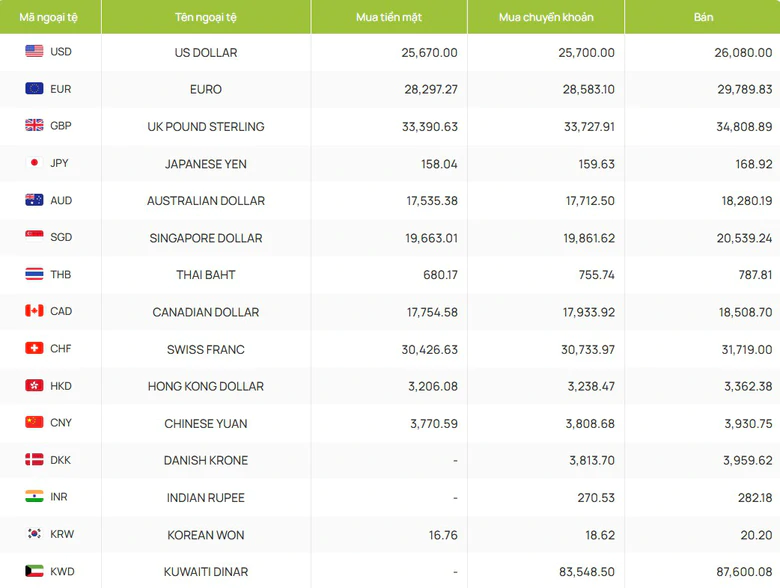This screenshot has height=588, width=780.
Task: Select the 'HONG KONG DOLLAR' name cell
Action: point(206,387)
